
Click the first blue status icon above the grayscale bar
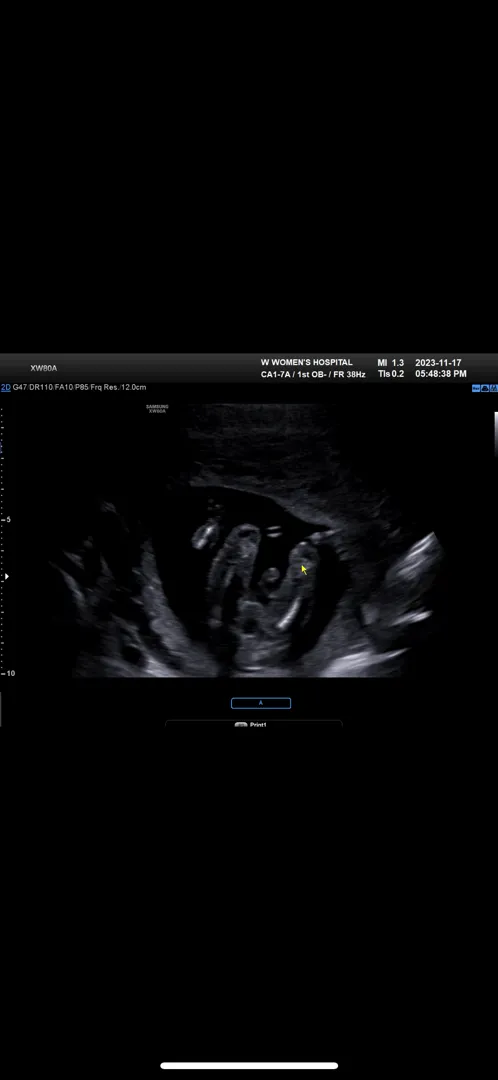coord(476,388)
